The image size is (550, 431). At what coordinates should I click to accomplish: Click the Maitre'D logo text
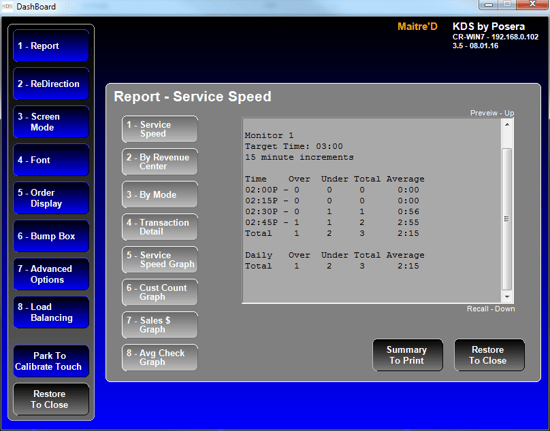point(417,27)
